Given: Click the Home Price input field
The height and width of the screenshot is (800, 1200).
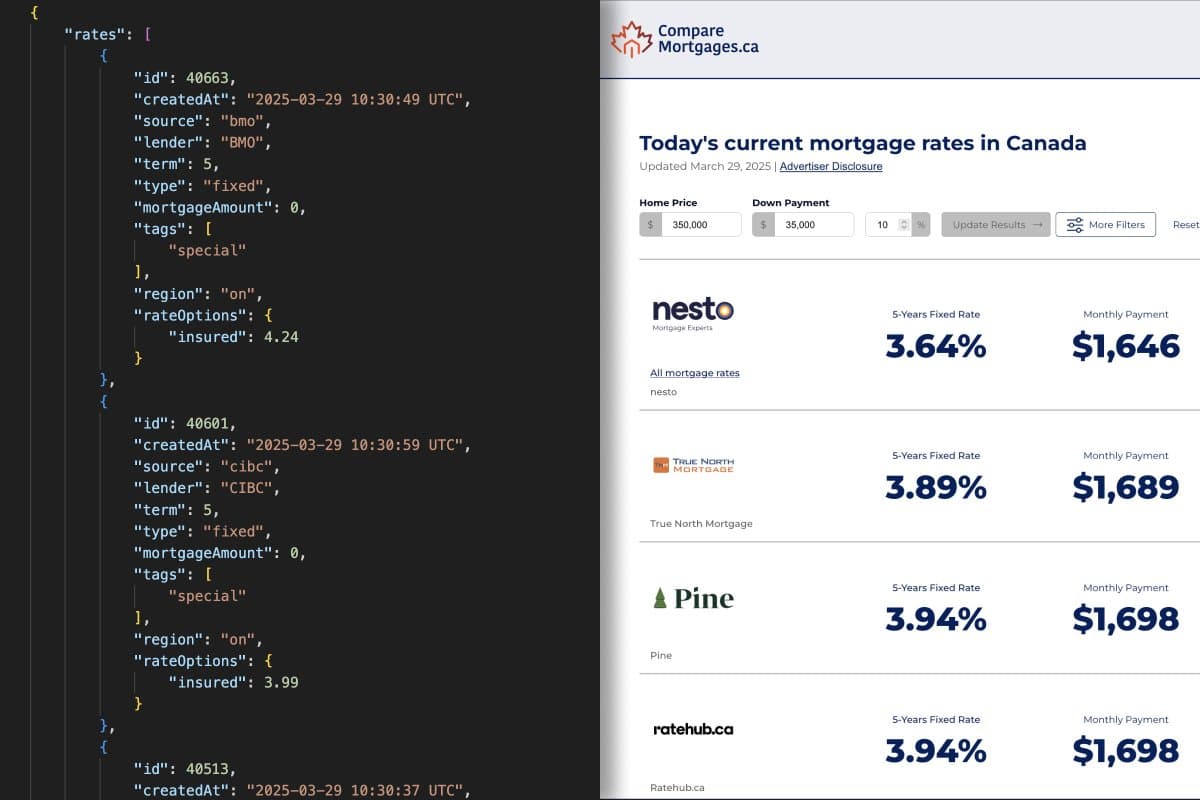Looking at the screenshot, I should [x=700, y=225].
